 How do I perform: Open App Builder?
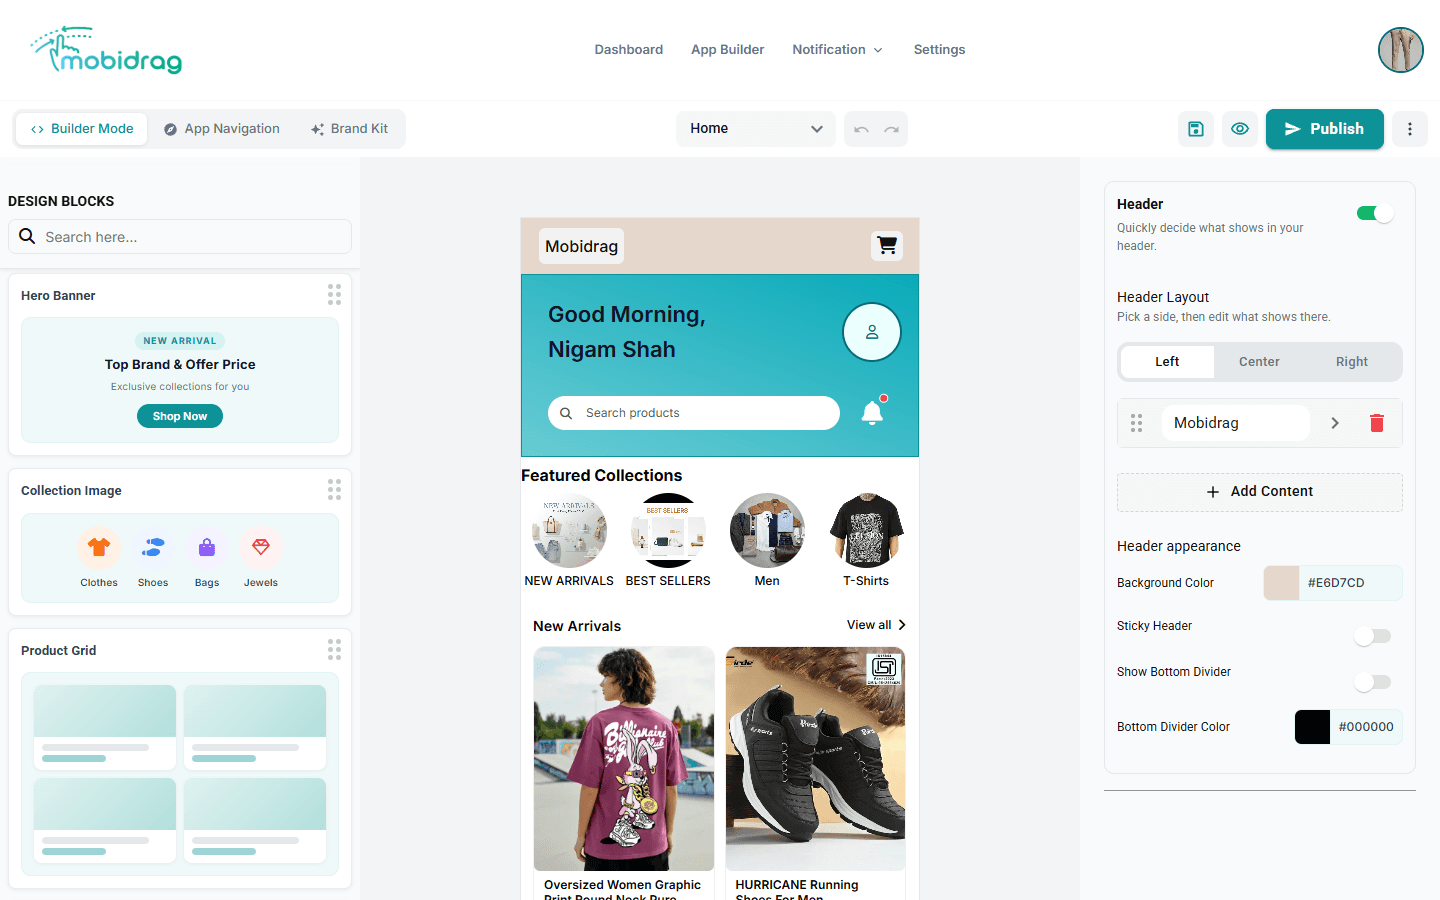click(x=727, y=50)
